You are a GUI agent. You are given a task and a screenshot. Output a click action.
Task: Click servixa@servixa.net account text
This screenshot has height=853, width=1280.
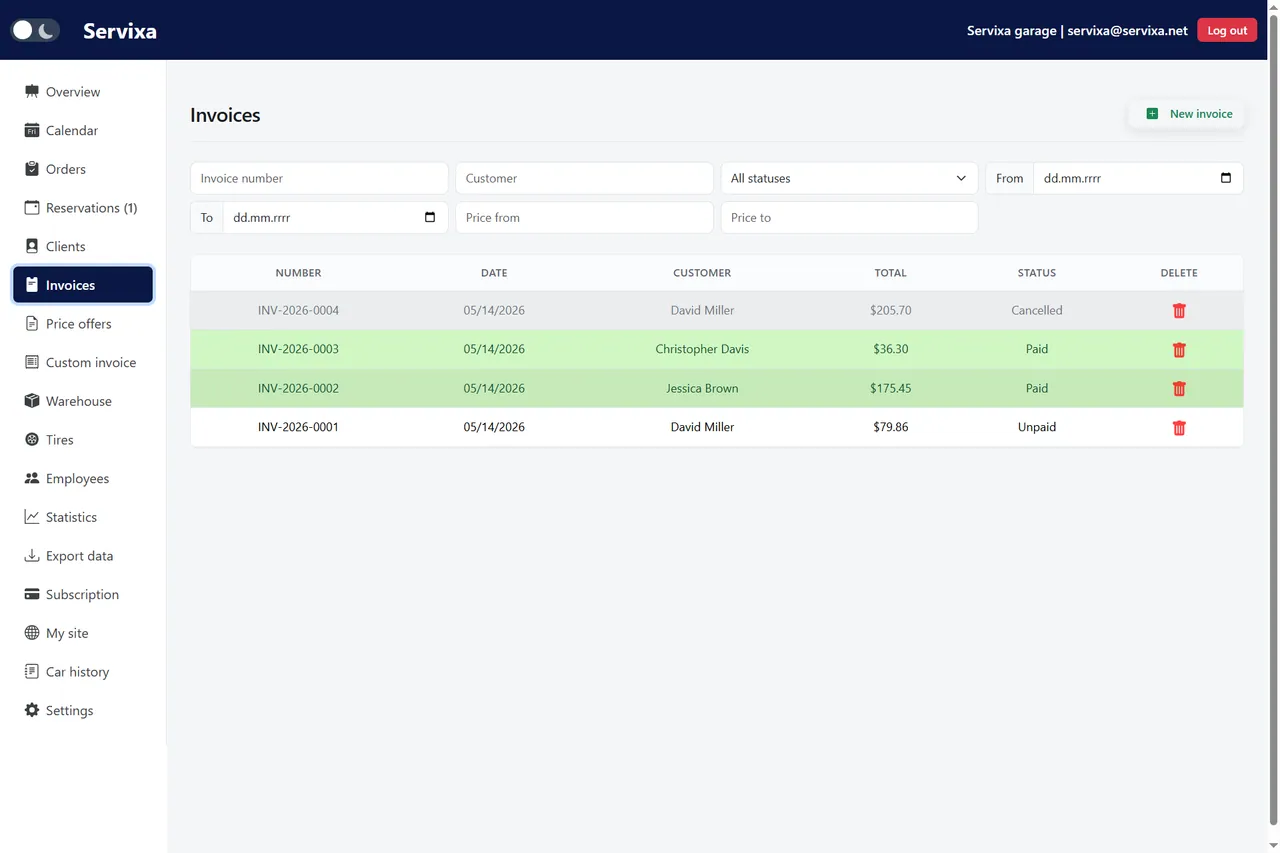(x=1127, y=31)
